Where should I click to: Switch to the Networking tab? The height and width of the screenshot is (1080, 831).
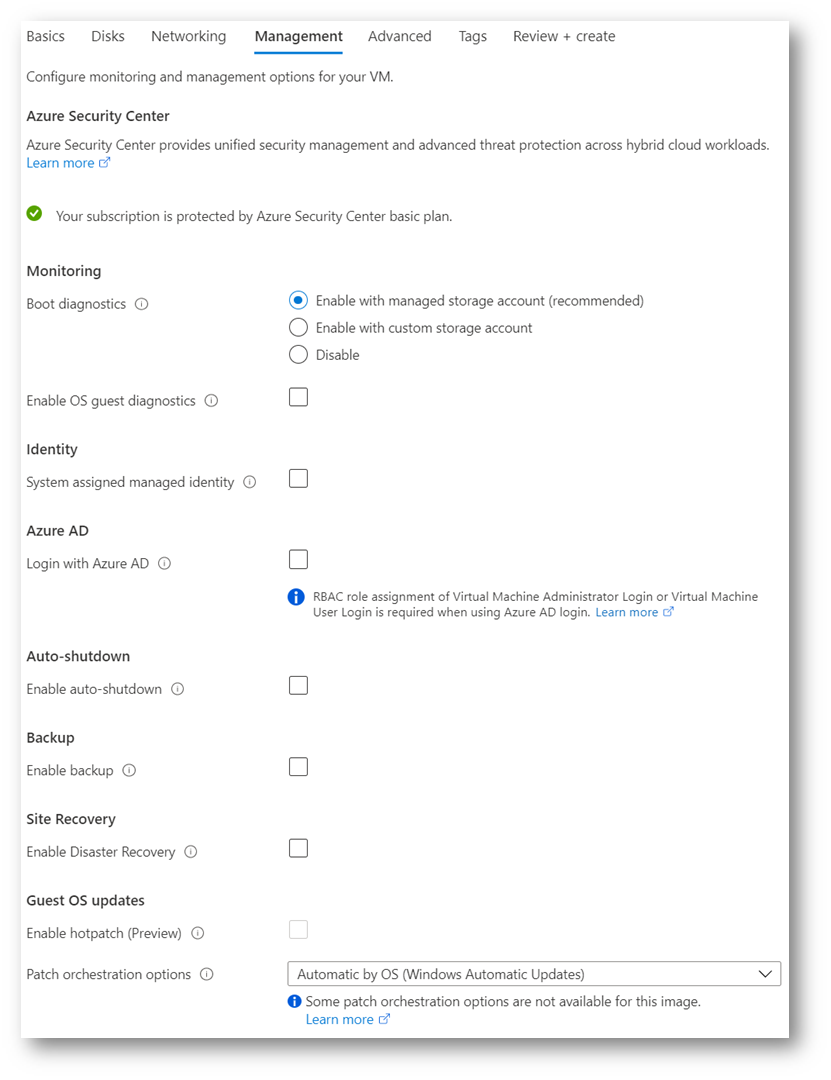coord(188,36)
